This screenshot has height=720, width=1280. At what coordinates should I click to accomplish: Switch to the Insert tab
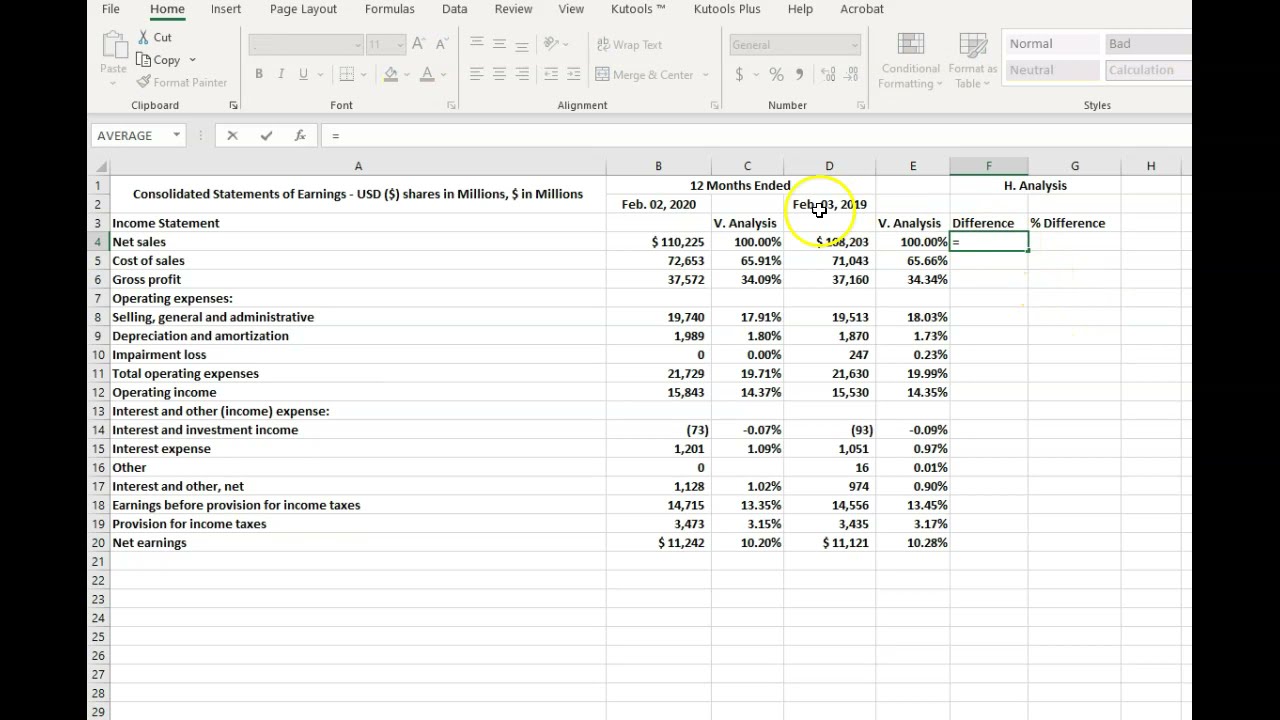click(x=226, y=9)
